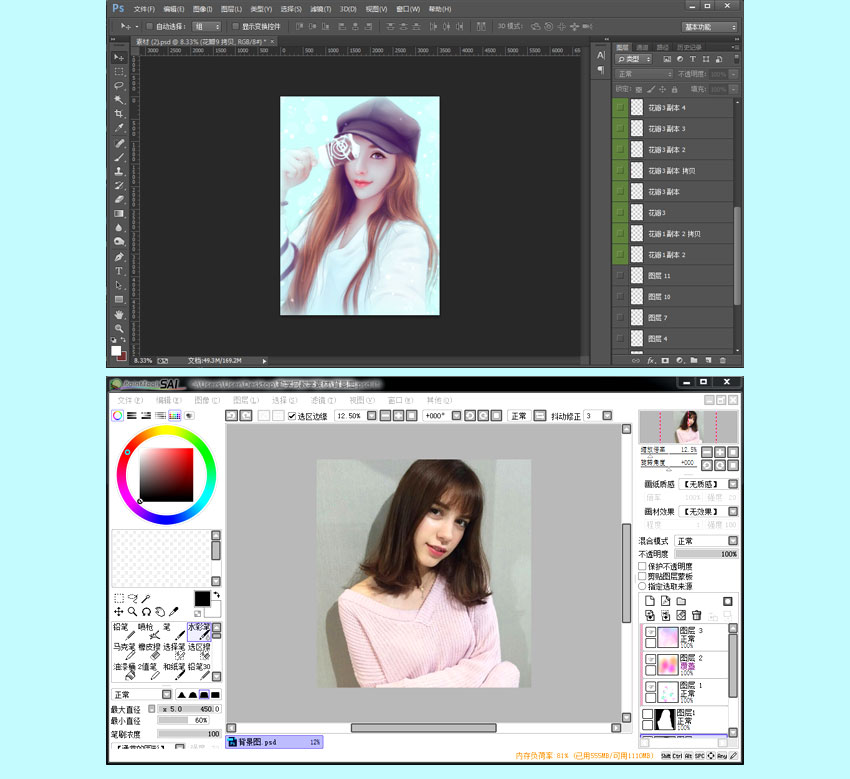Choose the 水彩笔 watercolor brush in SAI
The height and width of the screenshot is (779, 850).
[x=199, y=632]
